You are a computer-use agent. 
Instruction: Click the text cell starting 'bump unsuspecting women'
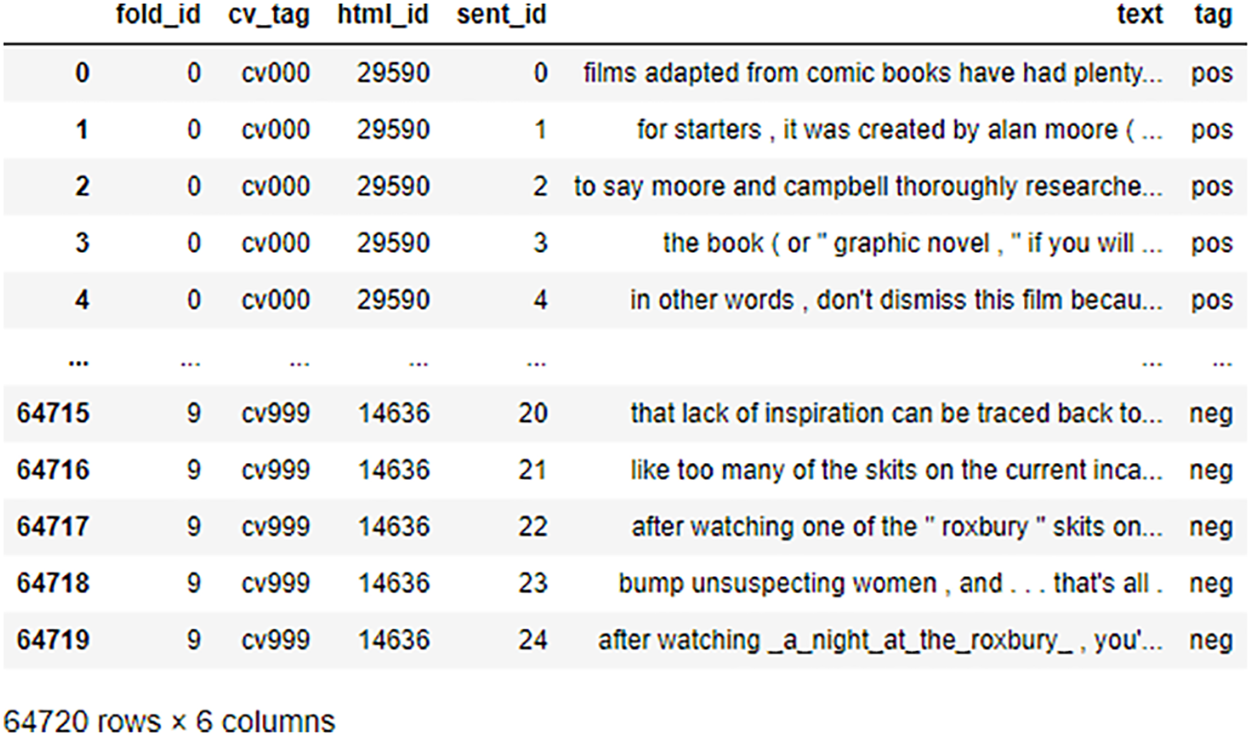pyautogui.click(x=891, y=583)
